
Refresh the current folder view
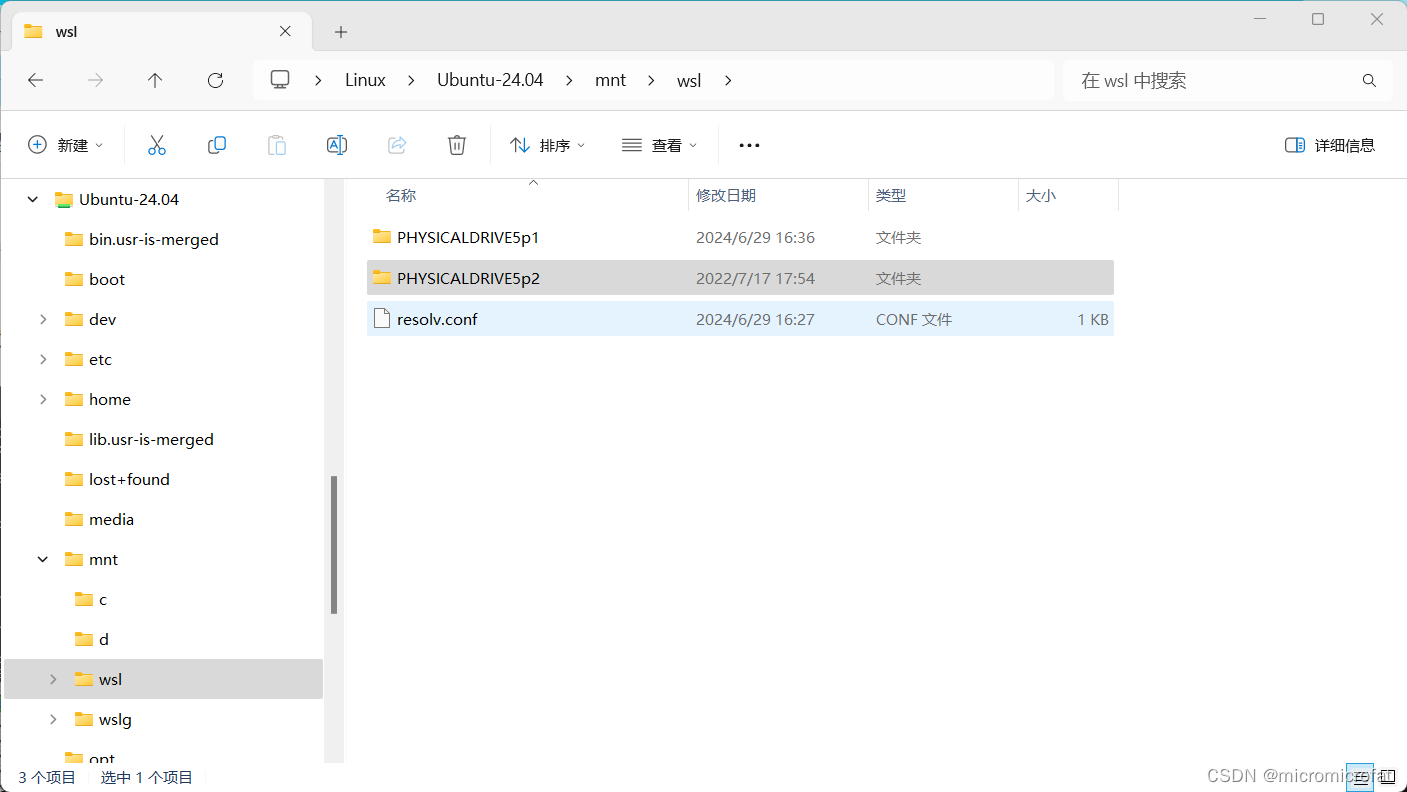pyautogui.click(x=215, y=80)
